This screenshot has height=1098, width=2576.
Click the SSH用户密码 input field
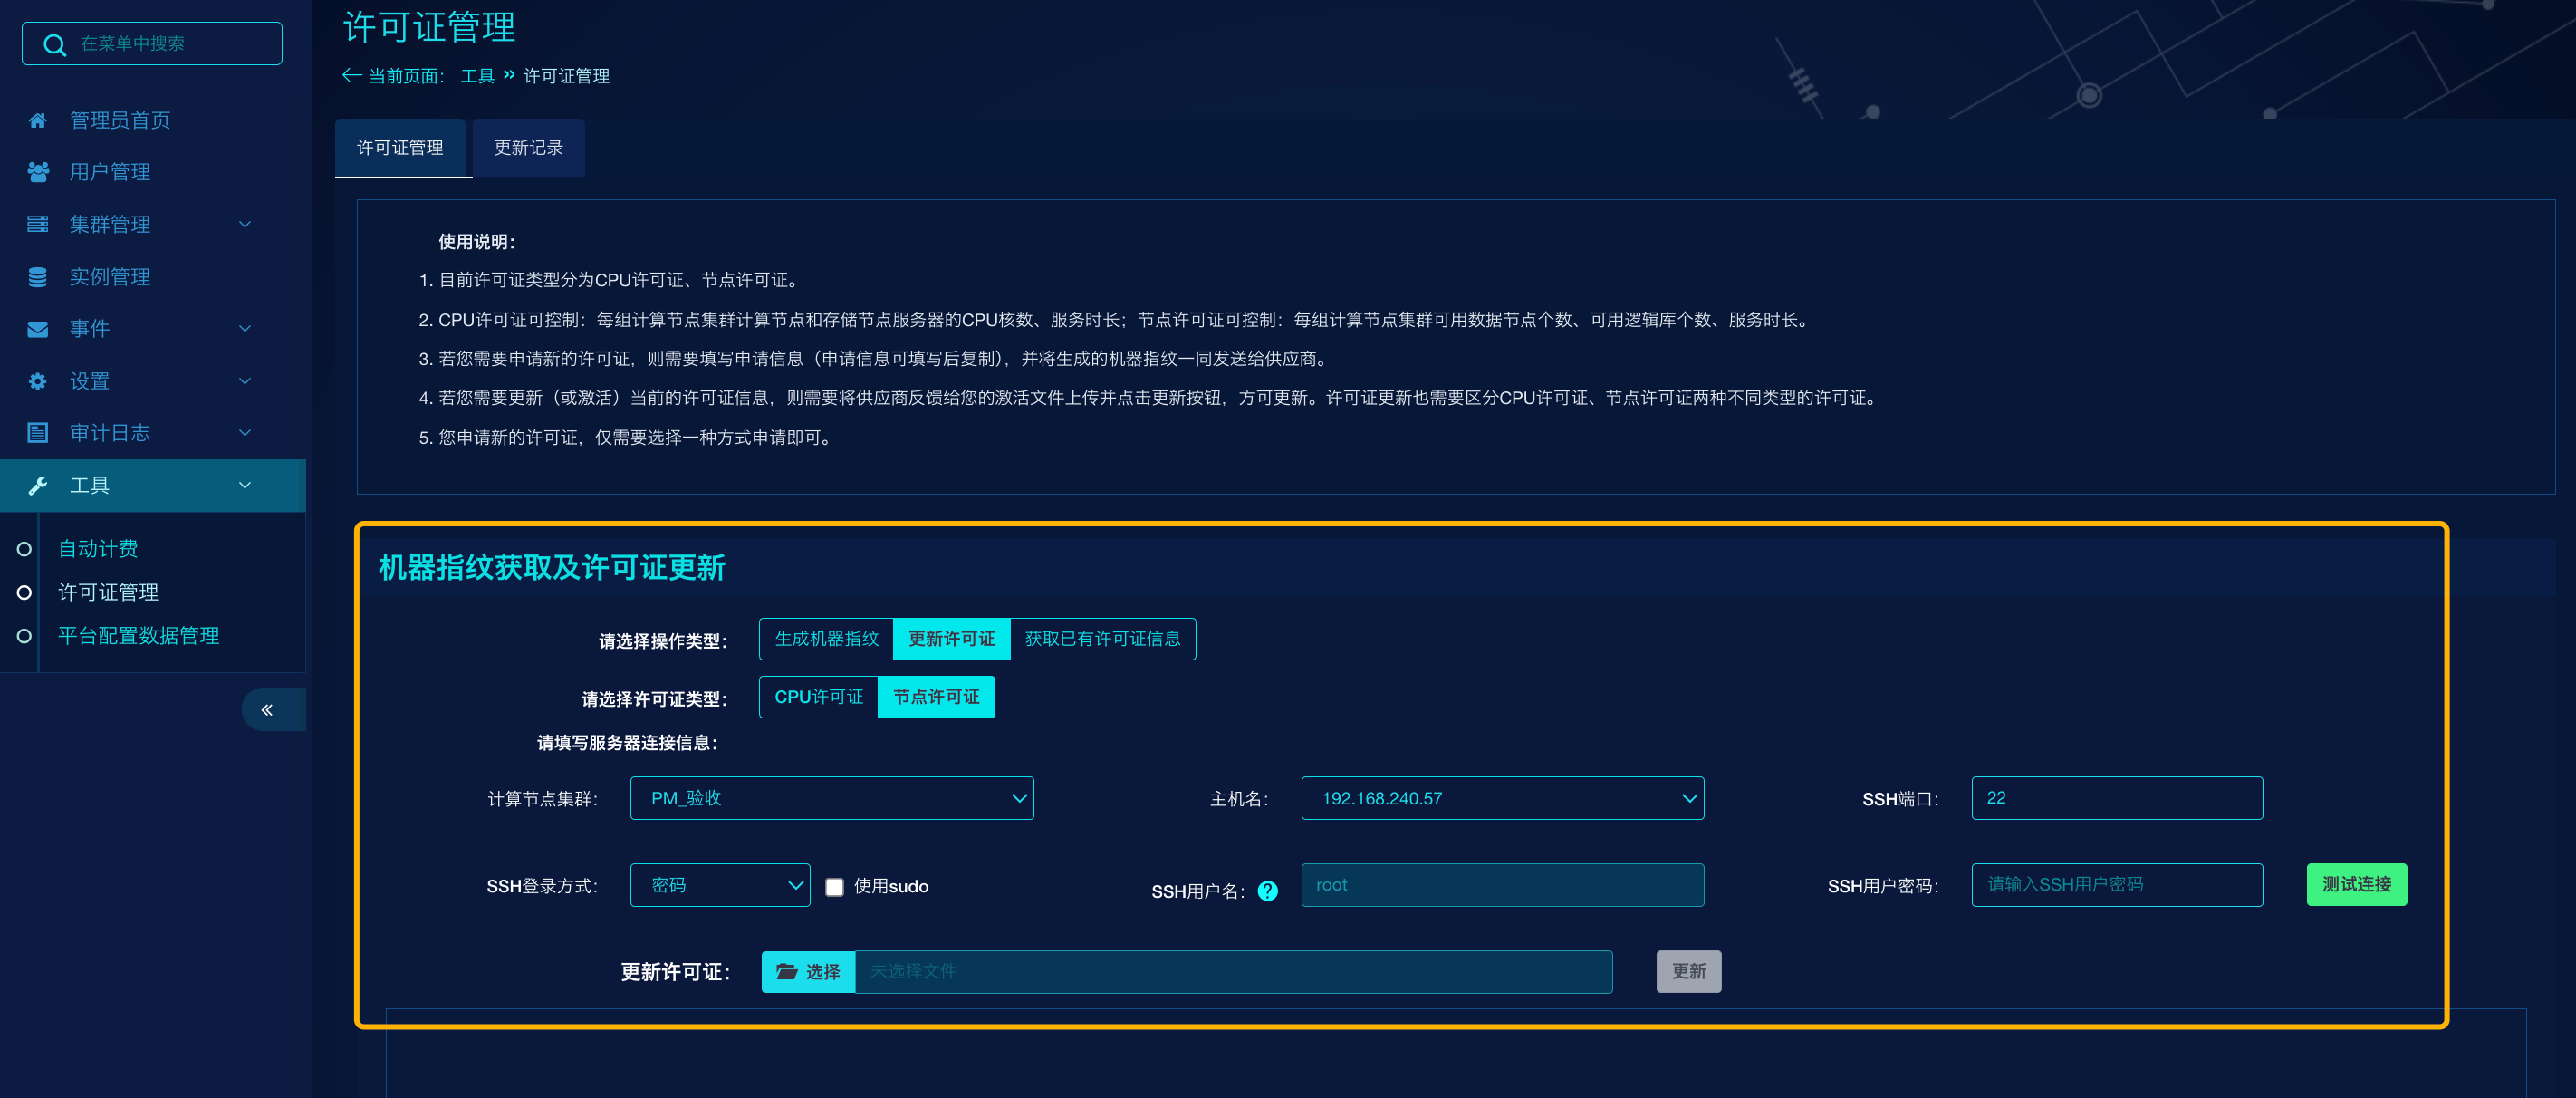point(2115,885)
